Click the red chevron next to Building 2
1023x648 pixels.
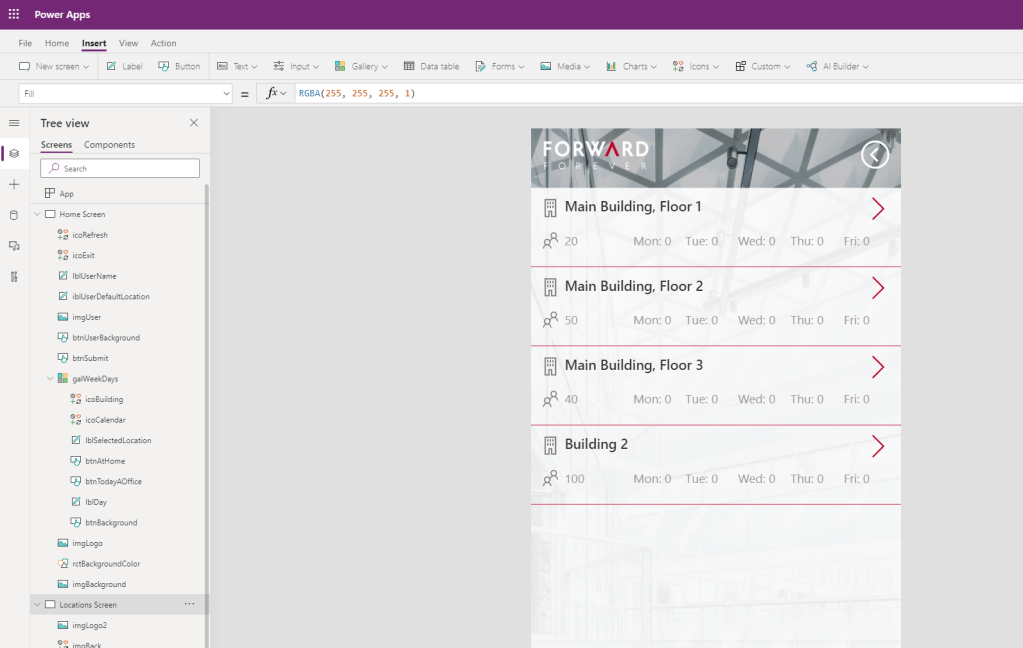click(878, 446)
